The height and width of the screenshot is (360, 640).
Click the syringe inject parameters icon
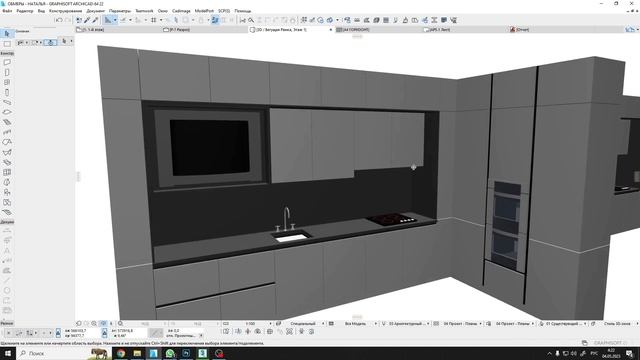click(95, 20)
